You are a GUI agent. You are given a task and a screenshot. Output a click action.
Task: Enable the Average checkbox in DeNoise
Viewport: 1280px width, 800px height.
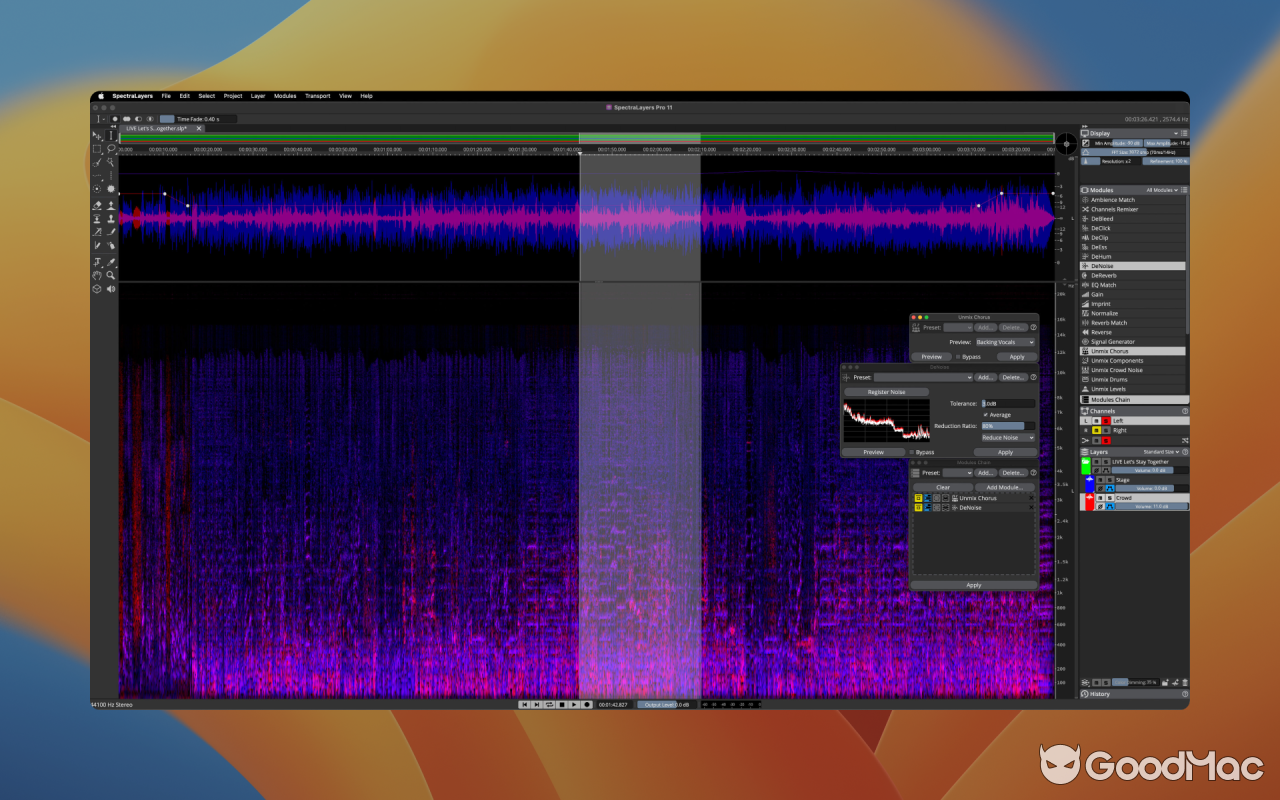986,414
